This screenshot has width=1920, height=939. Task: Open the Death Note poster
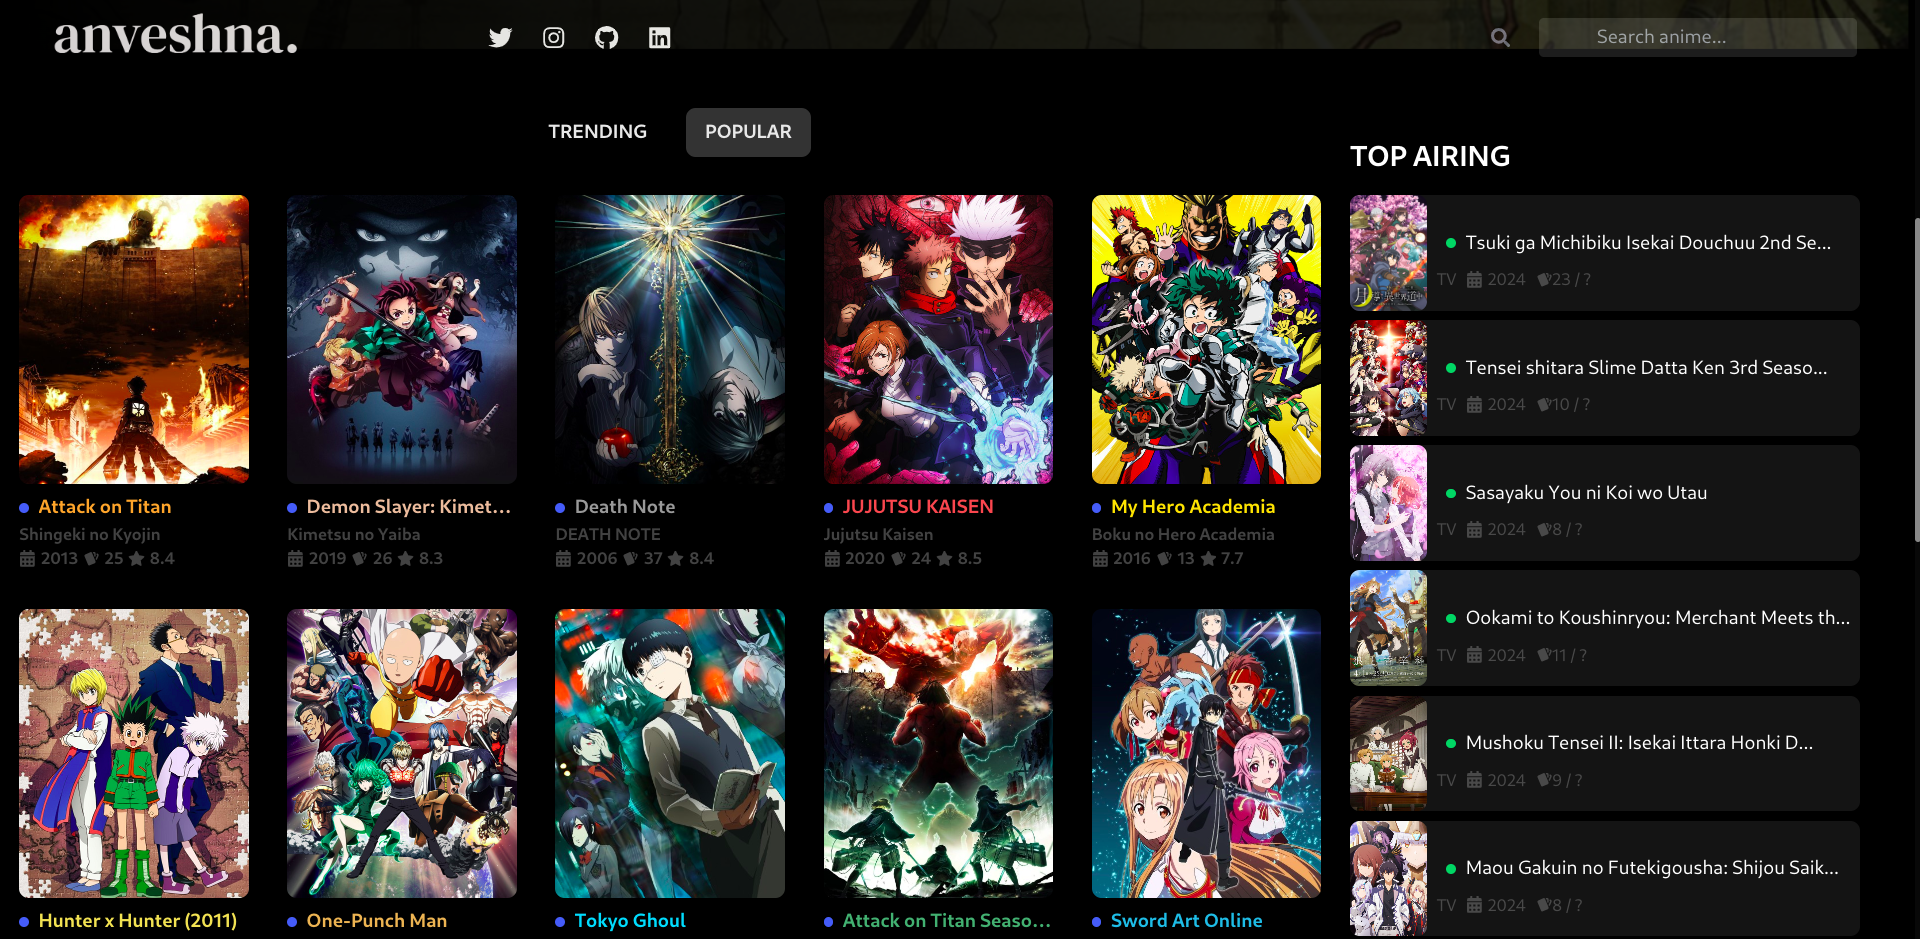(670, 339)
